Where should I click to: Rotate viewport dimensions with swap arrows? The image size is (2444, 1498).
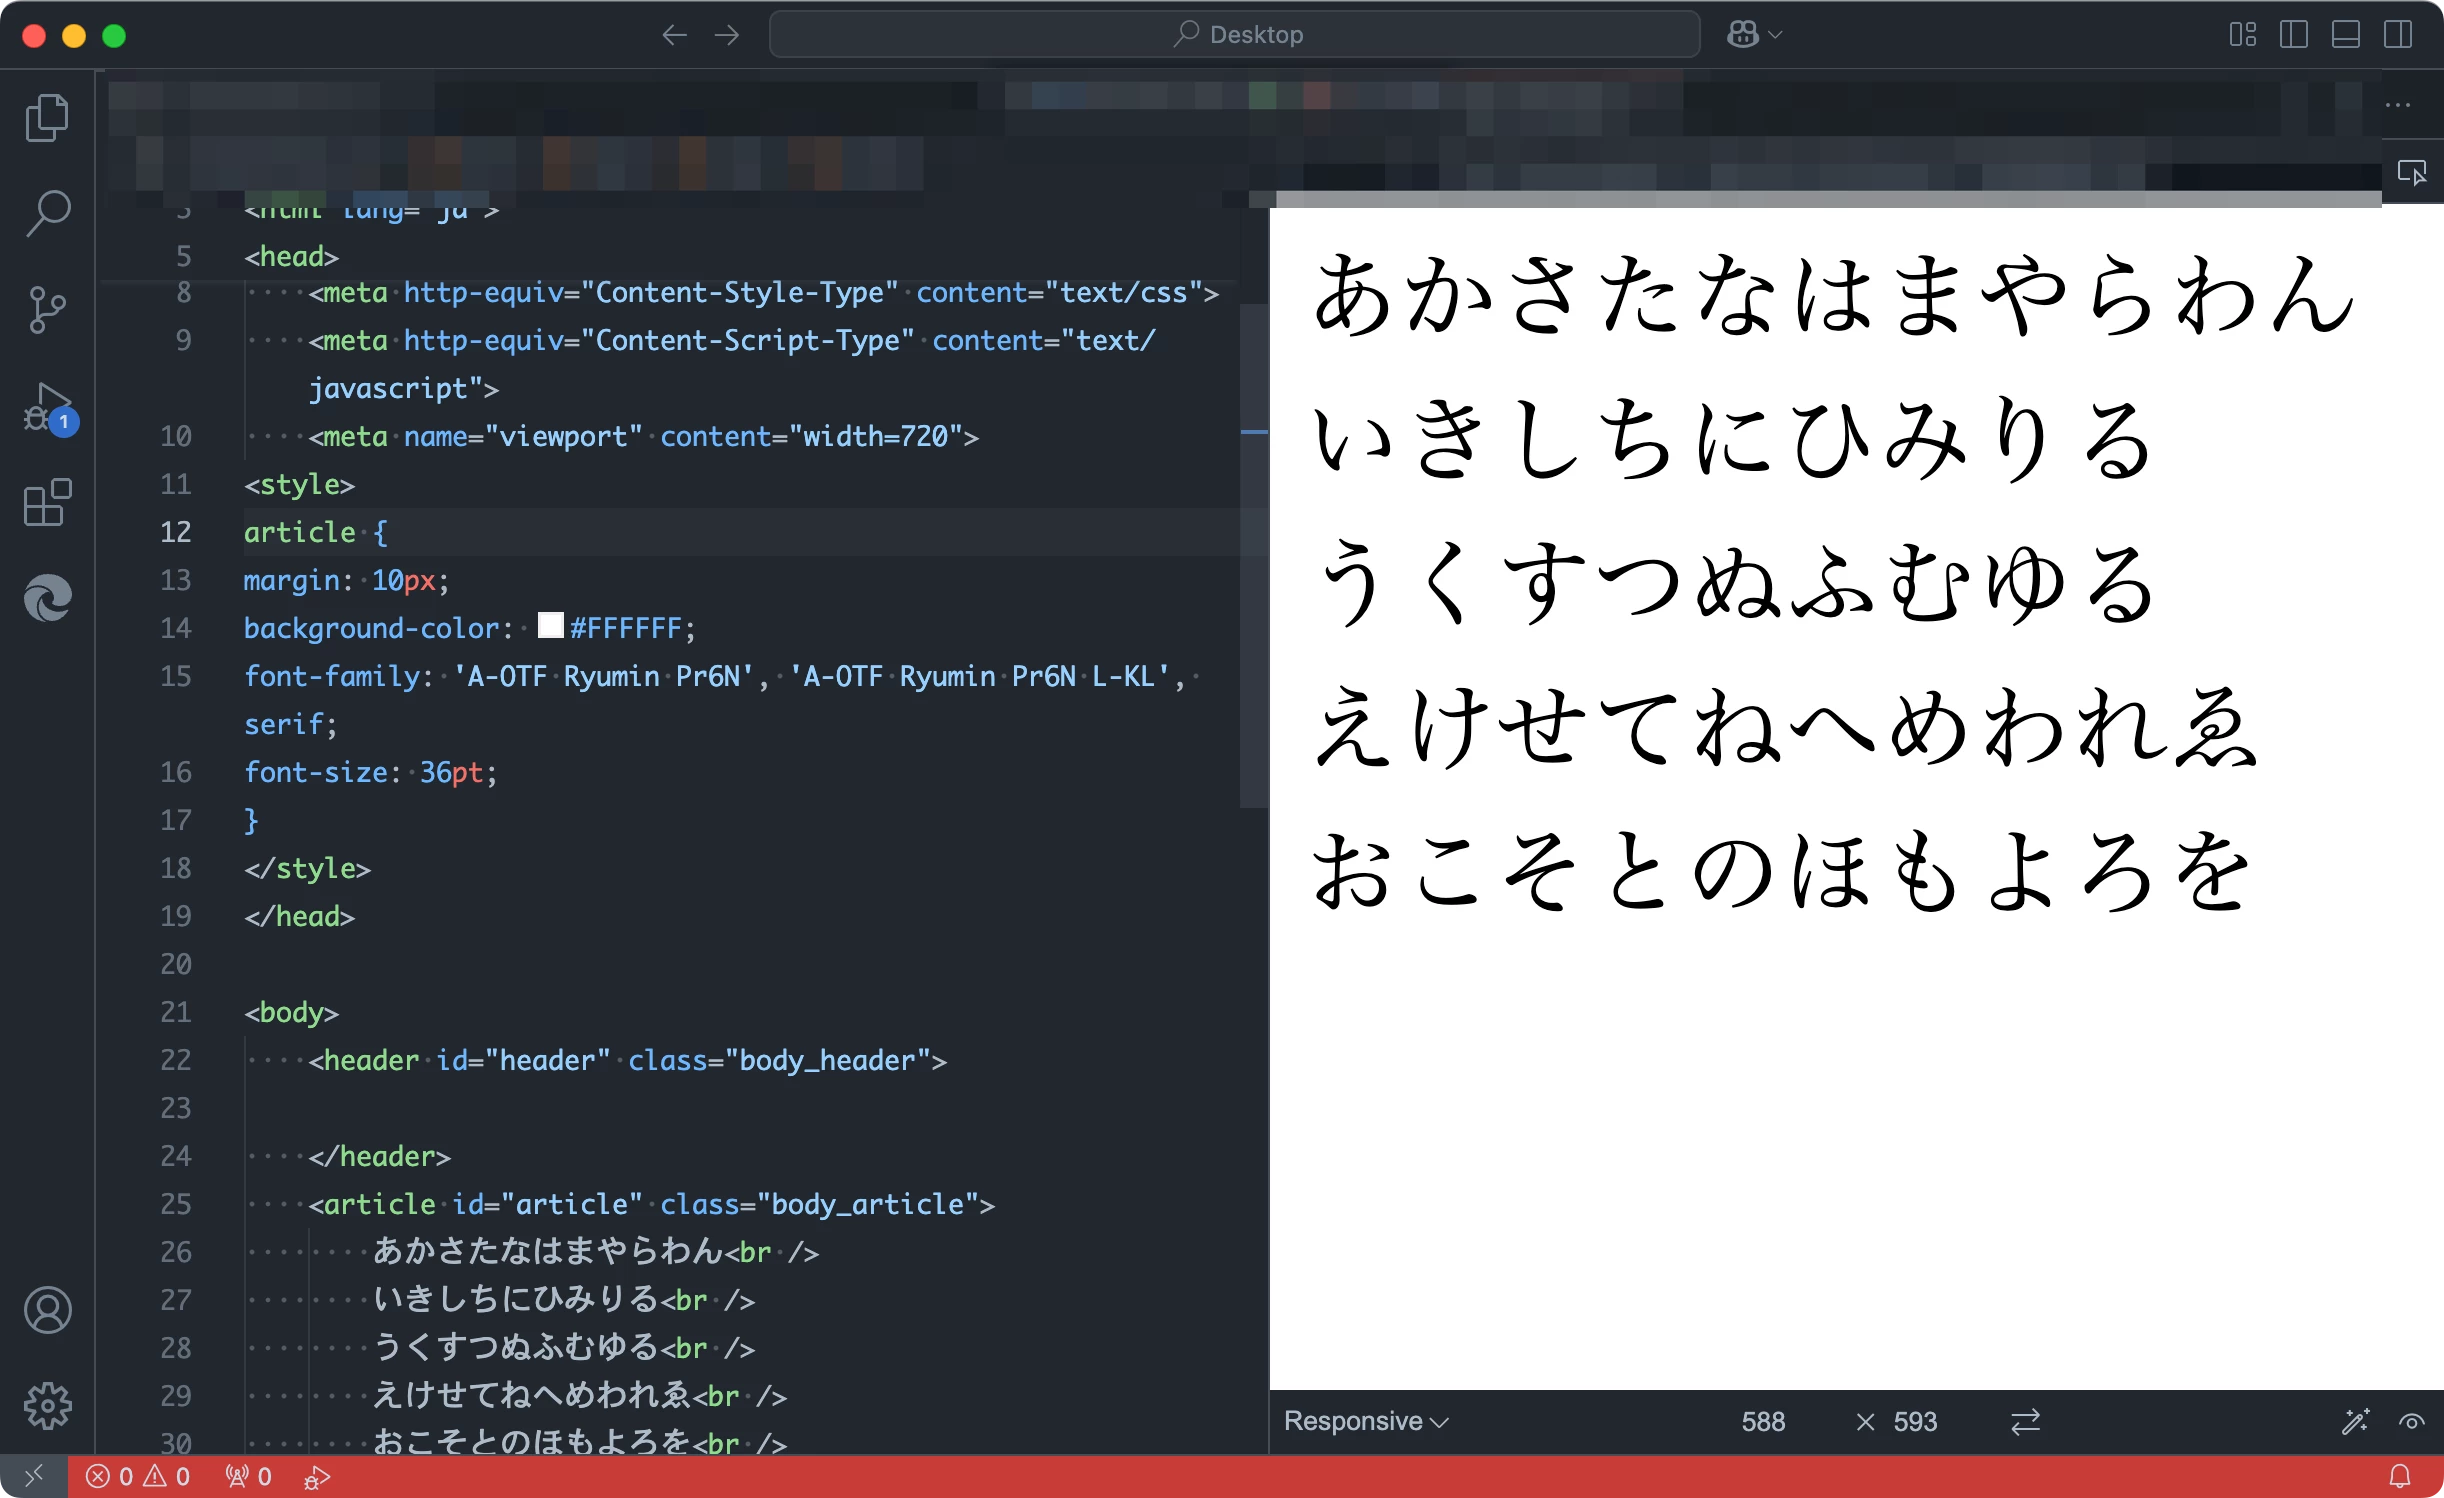pyautogui.click(x=2025, y=1421)
